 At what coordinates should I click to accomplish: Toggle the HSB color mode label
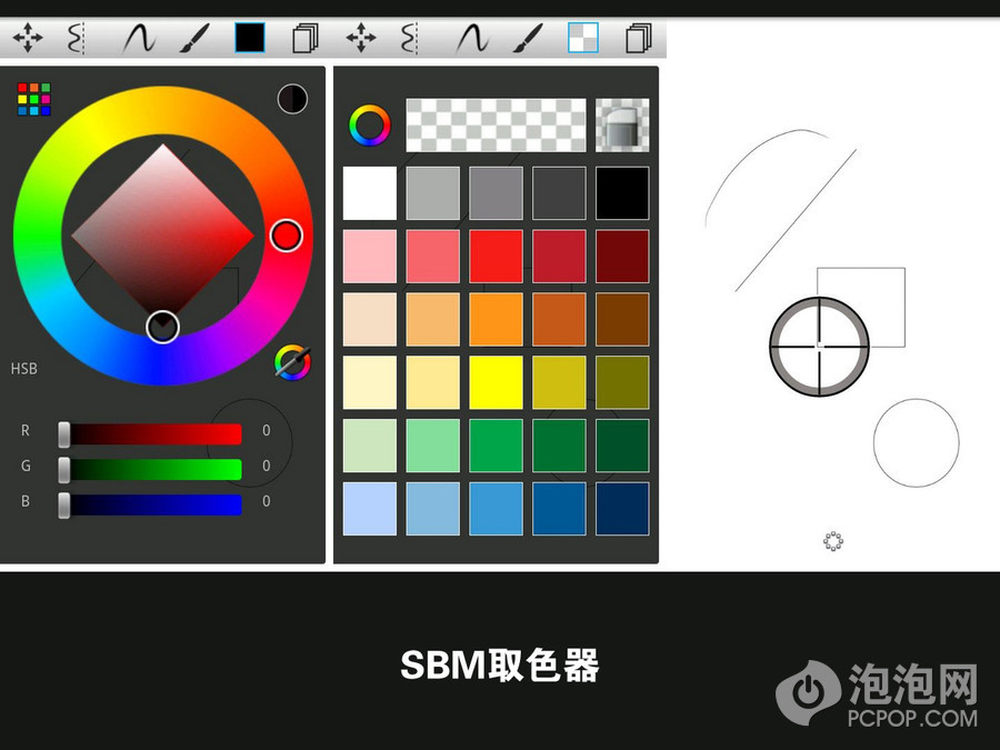coord(24,369)
